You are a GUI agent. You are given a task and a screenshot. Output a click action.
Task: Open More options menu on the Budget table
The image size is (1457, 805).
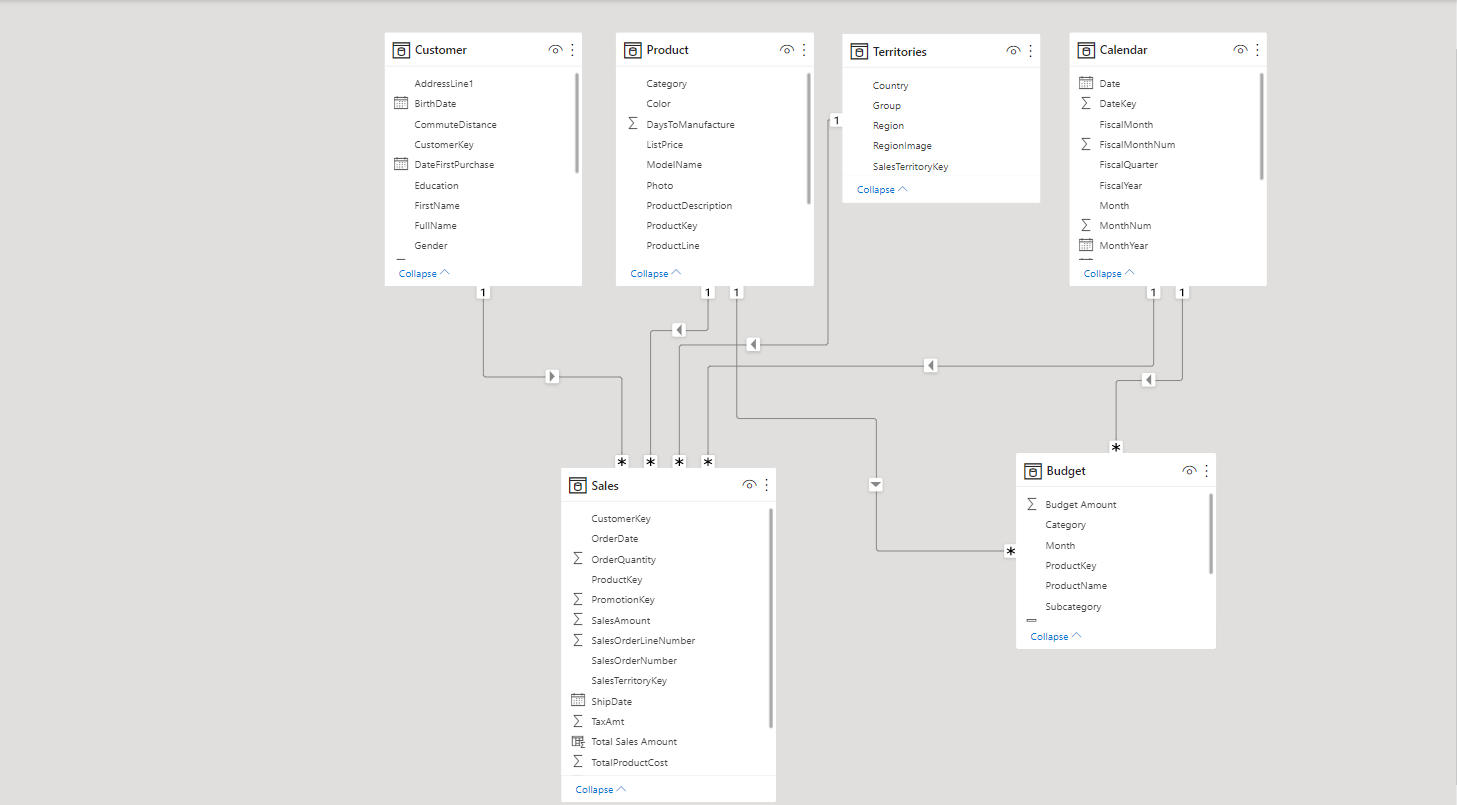pyautogui.click(x=1206, y=470)
